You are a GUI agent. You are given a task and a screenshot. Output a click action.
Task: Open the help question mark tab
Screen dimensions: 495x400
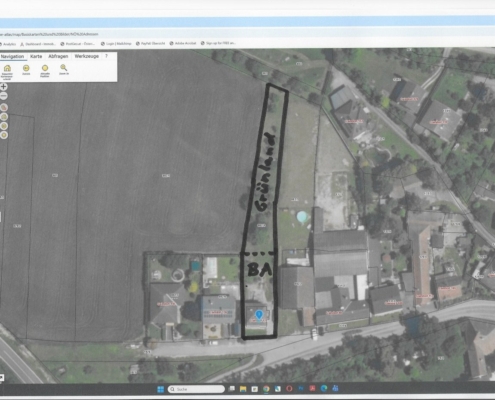point(106,56)
